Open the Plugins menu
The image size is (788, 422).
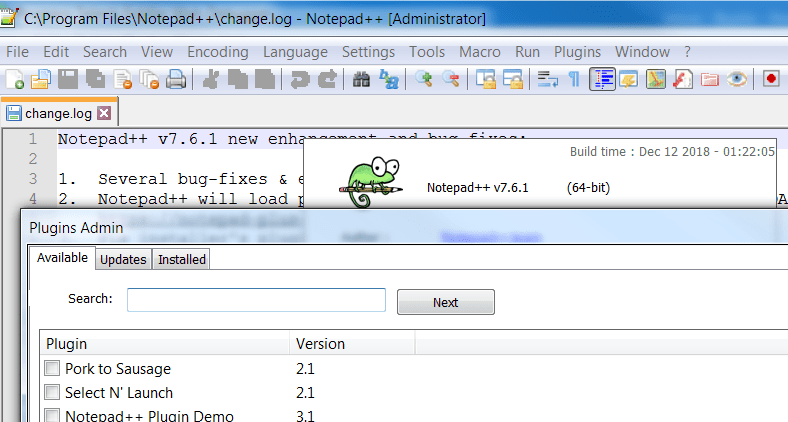577,52
